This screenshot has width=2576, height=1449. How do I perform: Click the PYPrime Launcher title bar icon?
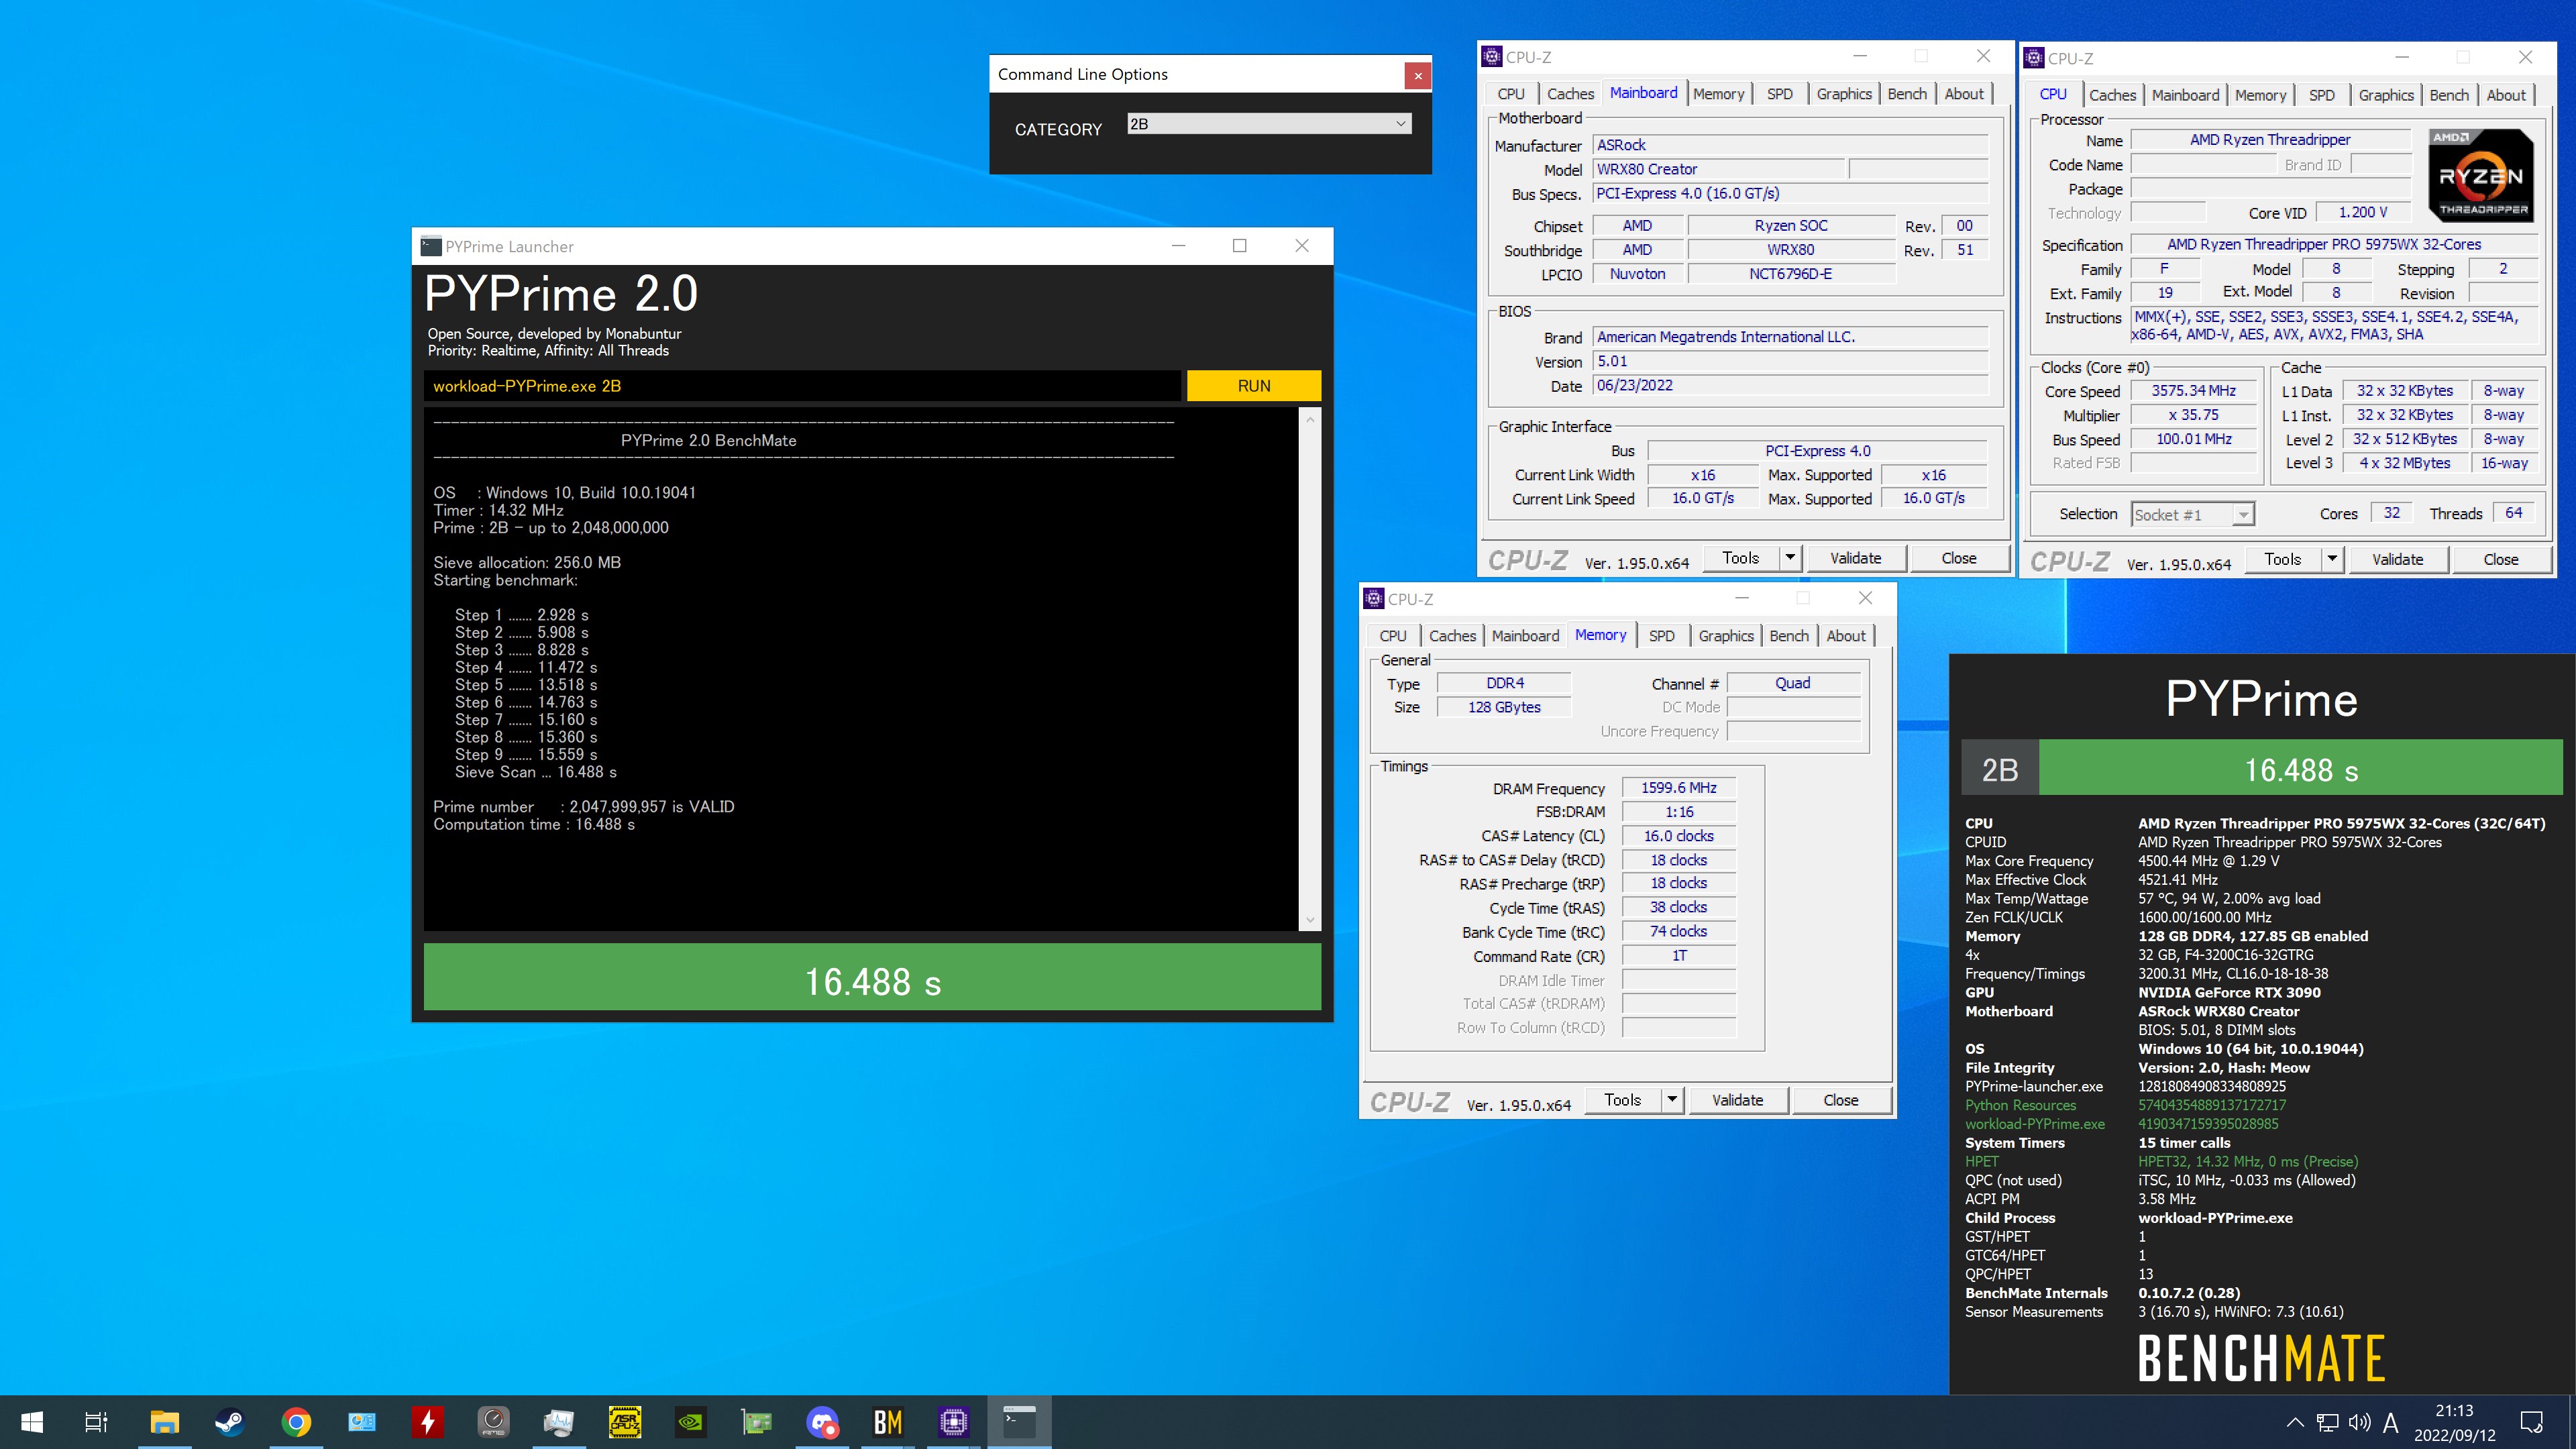pos(431,246)
